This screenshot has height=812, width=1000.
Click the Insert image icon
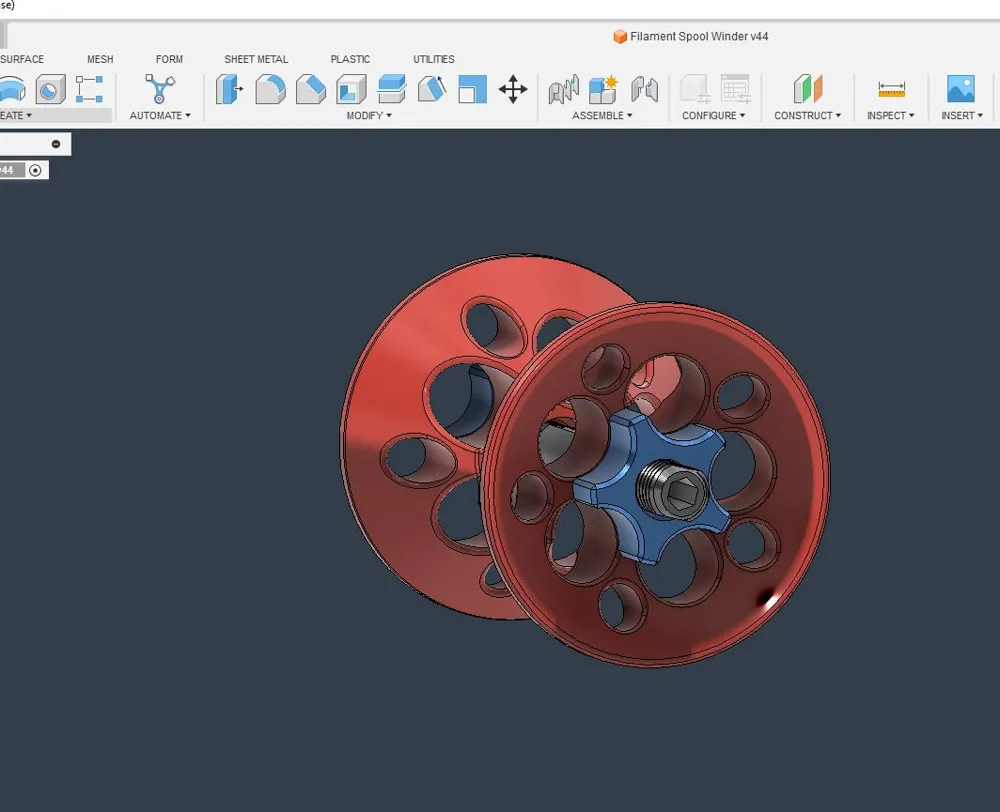coord(961,90)
